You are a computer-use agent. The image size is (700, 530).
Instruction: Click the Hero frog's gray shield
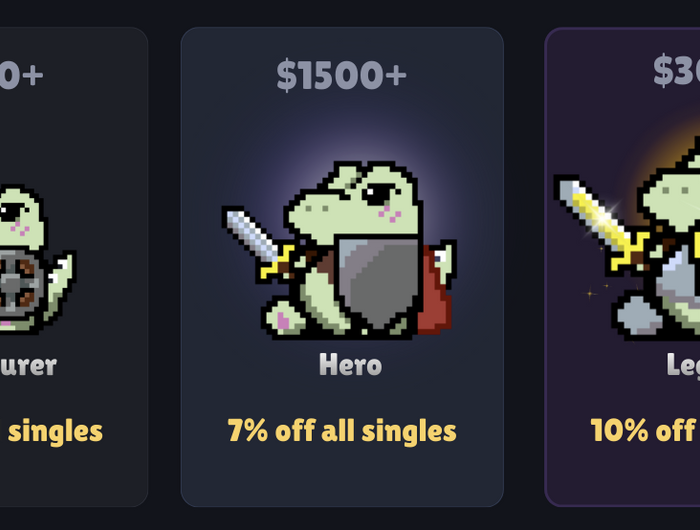point(379,282)
